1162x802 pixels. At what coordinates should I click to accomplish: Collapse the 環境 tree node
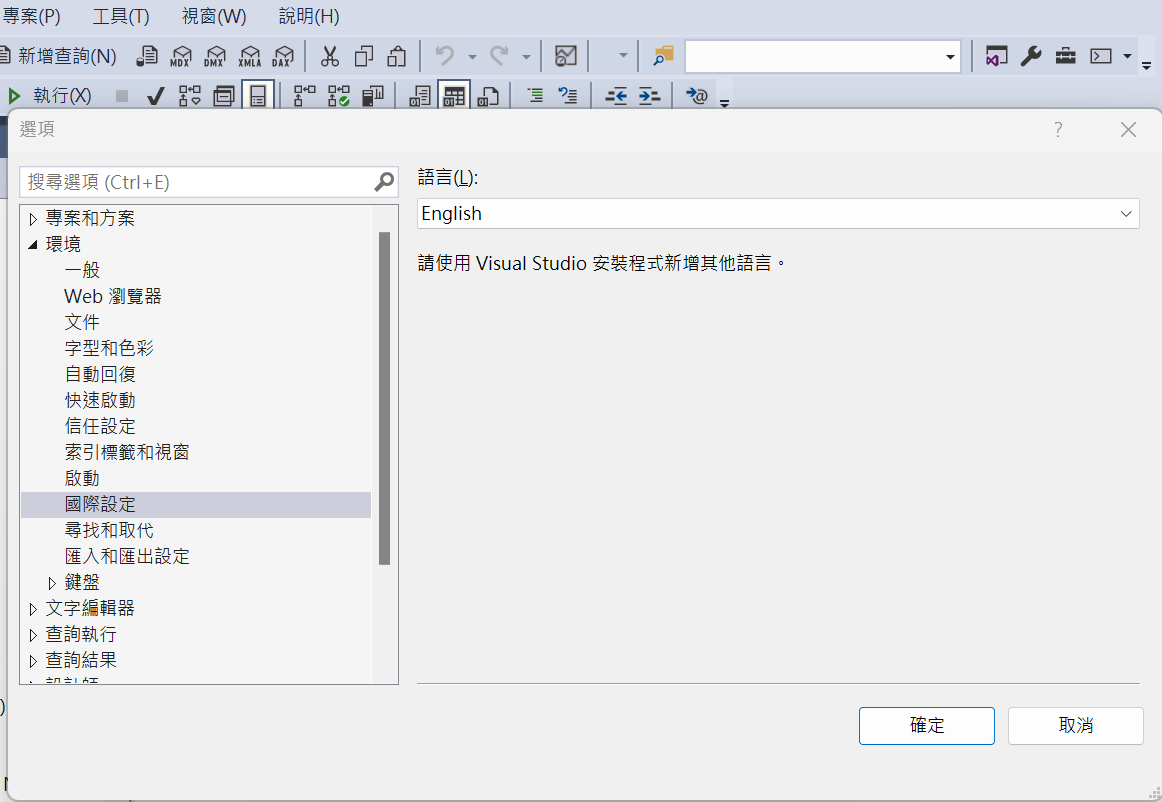33,245
